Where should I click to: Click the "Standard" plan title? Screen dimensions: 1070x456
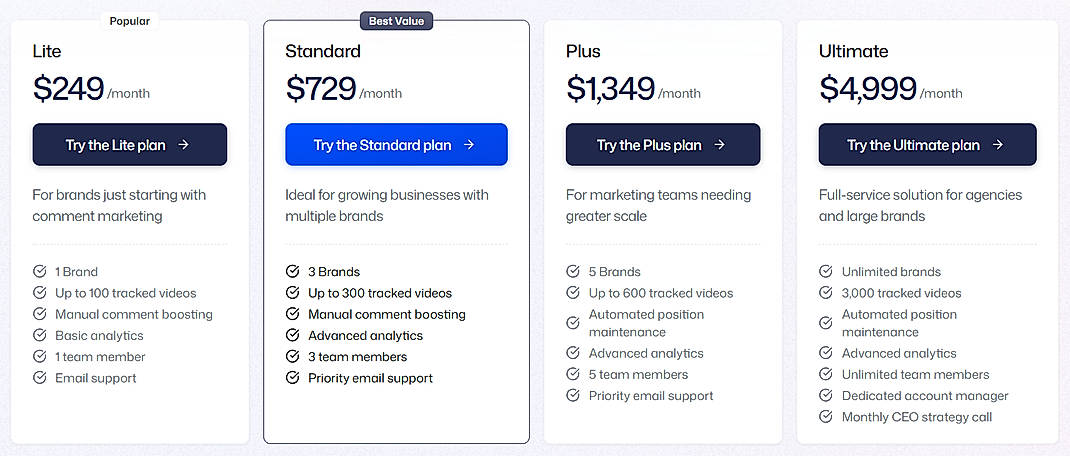point(323,51)
